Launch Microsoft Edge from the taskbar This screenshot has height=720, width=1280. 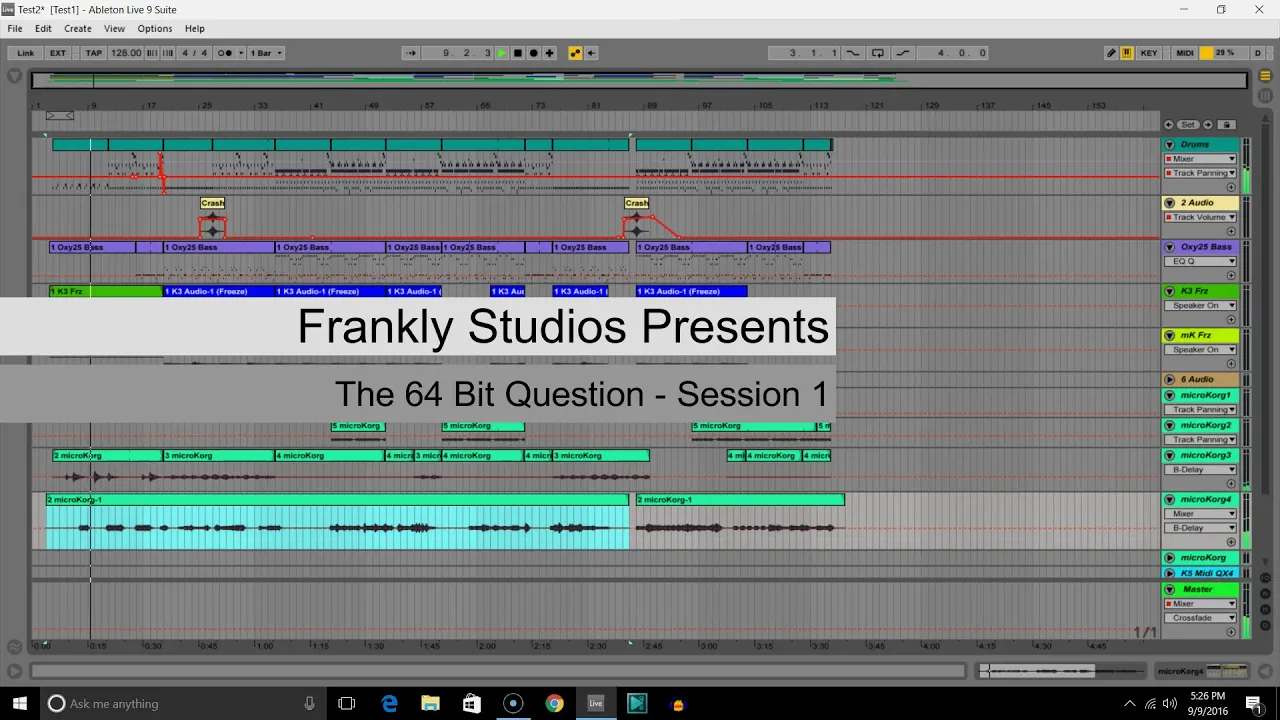tap(389, 704)
